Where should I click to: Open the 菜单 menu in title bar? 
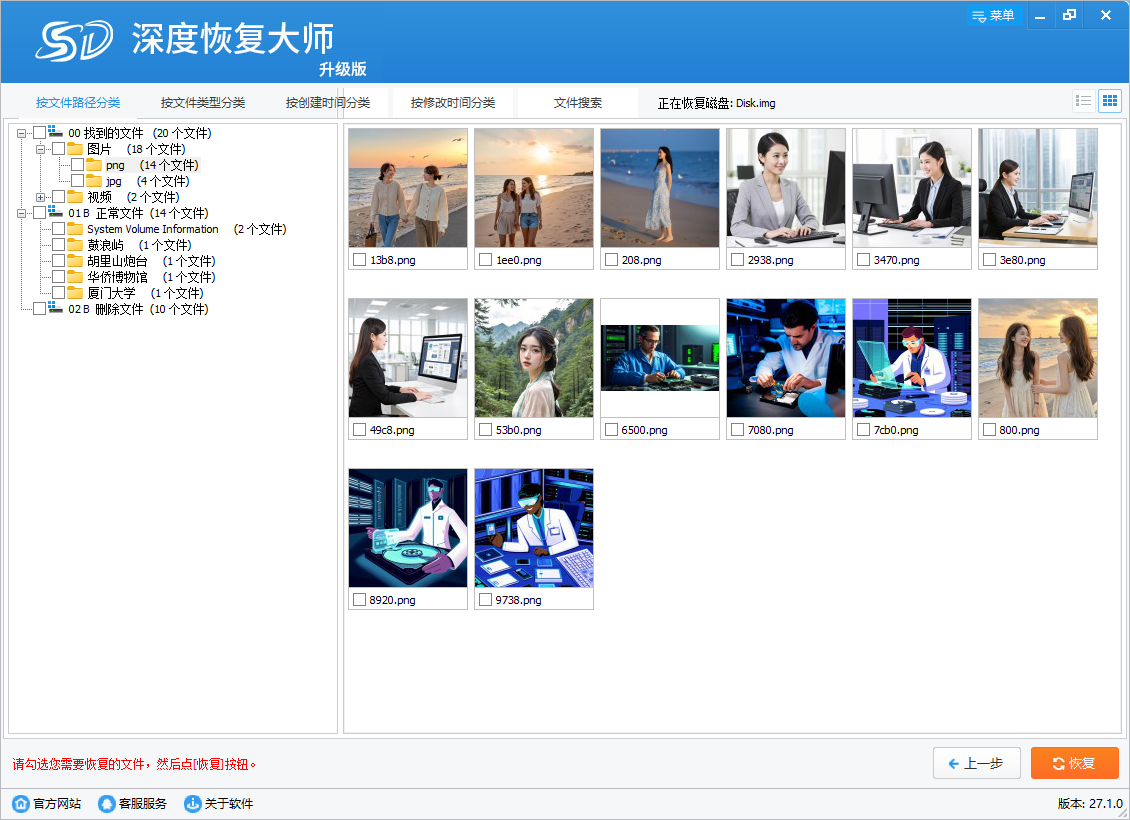click(x=993, y=16)
